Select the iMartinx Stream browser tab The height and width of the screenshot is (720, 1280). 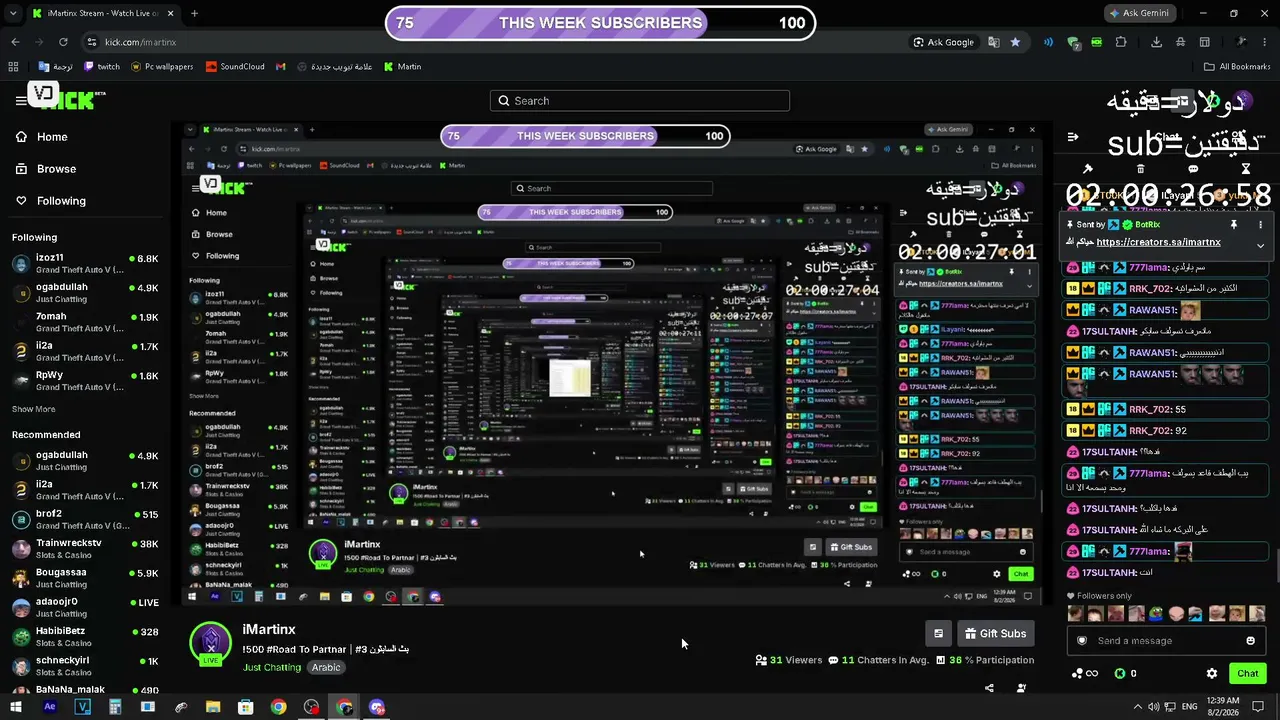click(x=102, y=14)
